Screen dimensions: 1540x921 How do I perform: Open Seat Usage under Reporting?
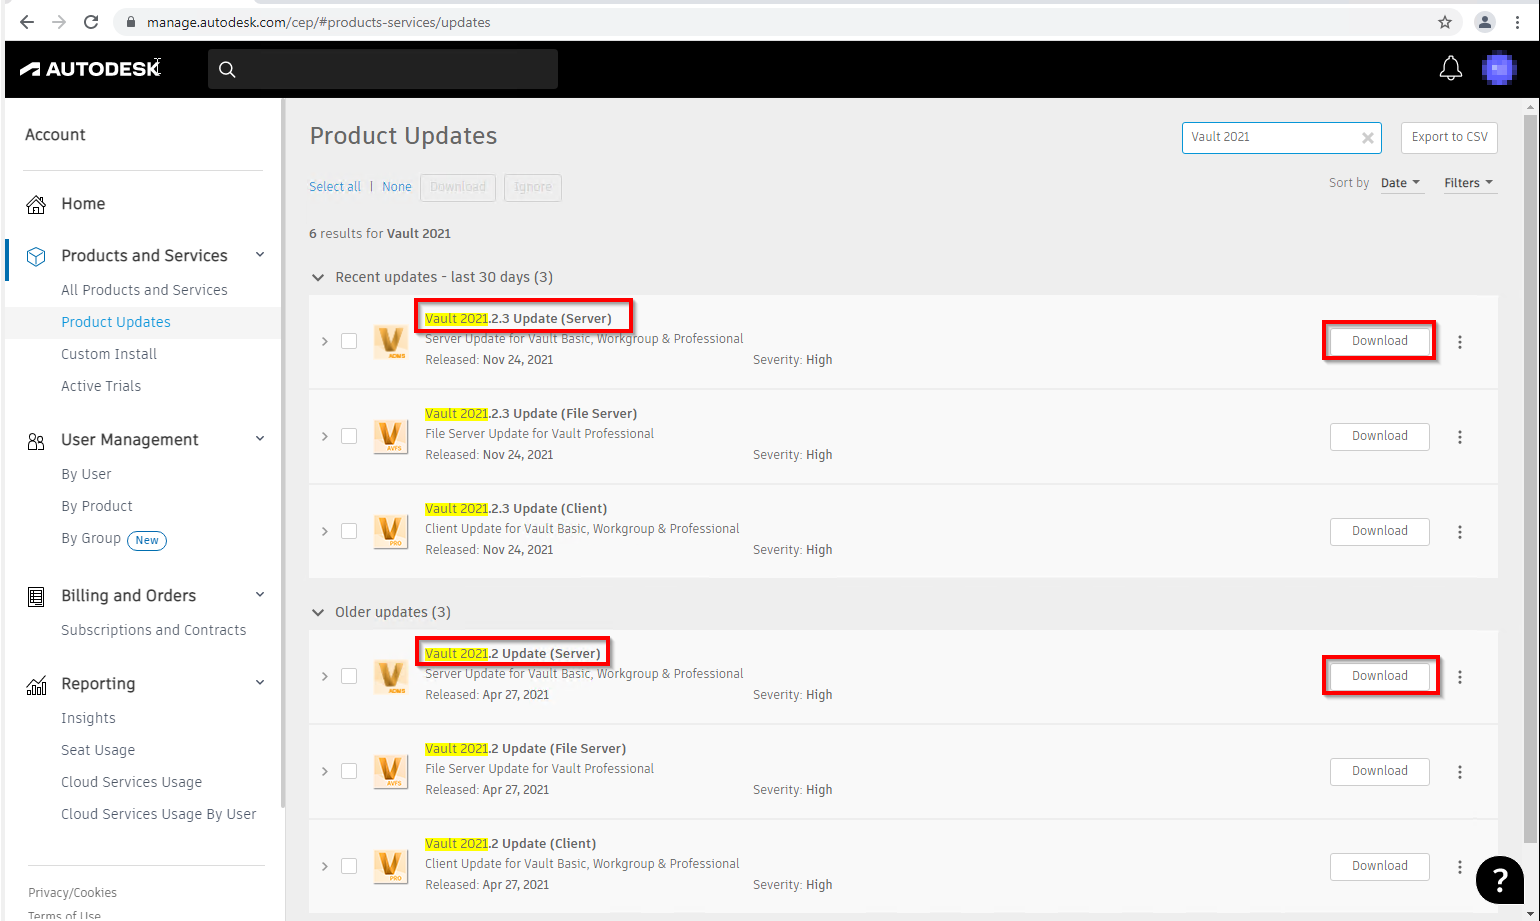(x=98, y=750)
